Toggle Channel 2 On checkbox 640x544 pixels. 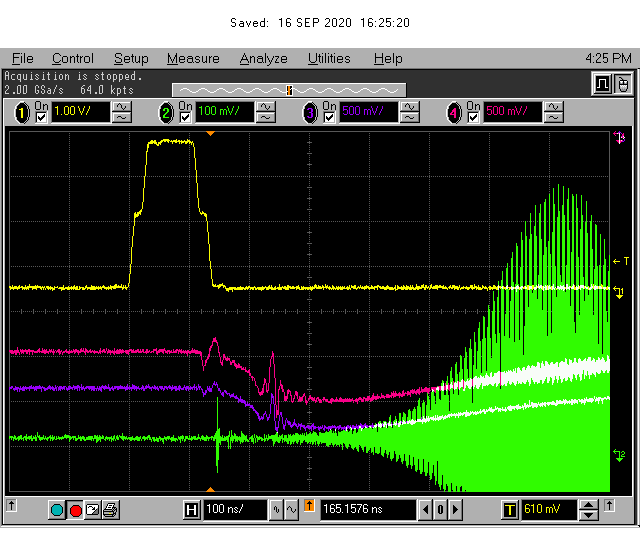tap(185, 118)
